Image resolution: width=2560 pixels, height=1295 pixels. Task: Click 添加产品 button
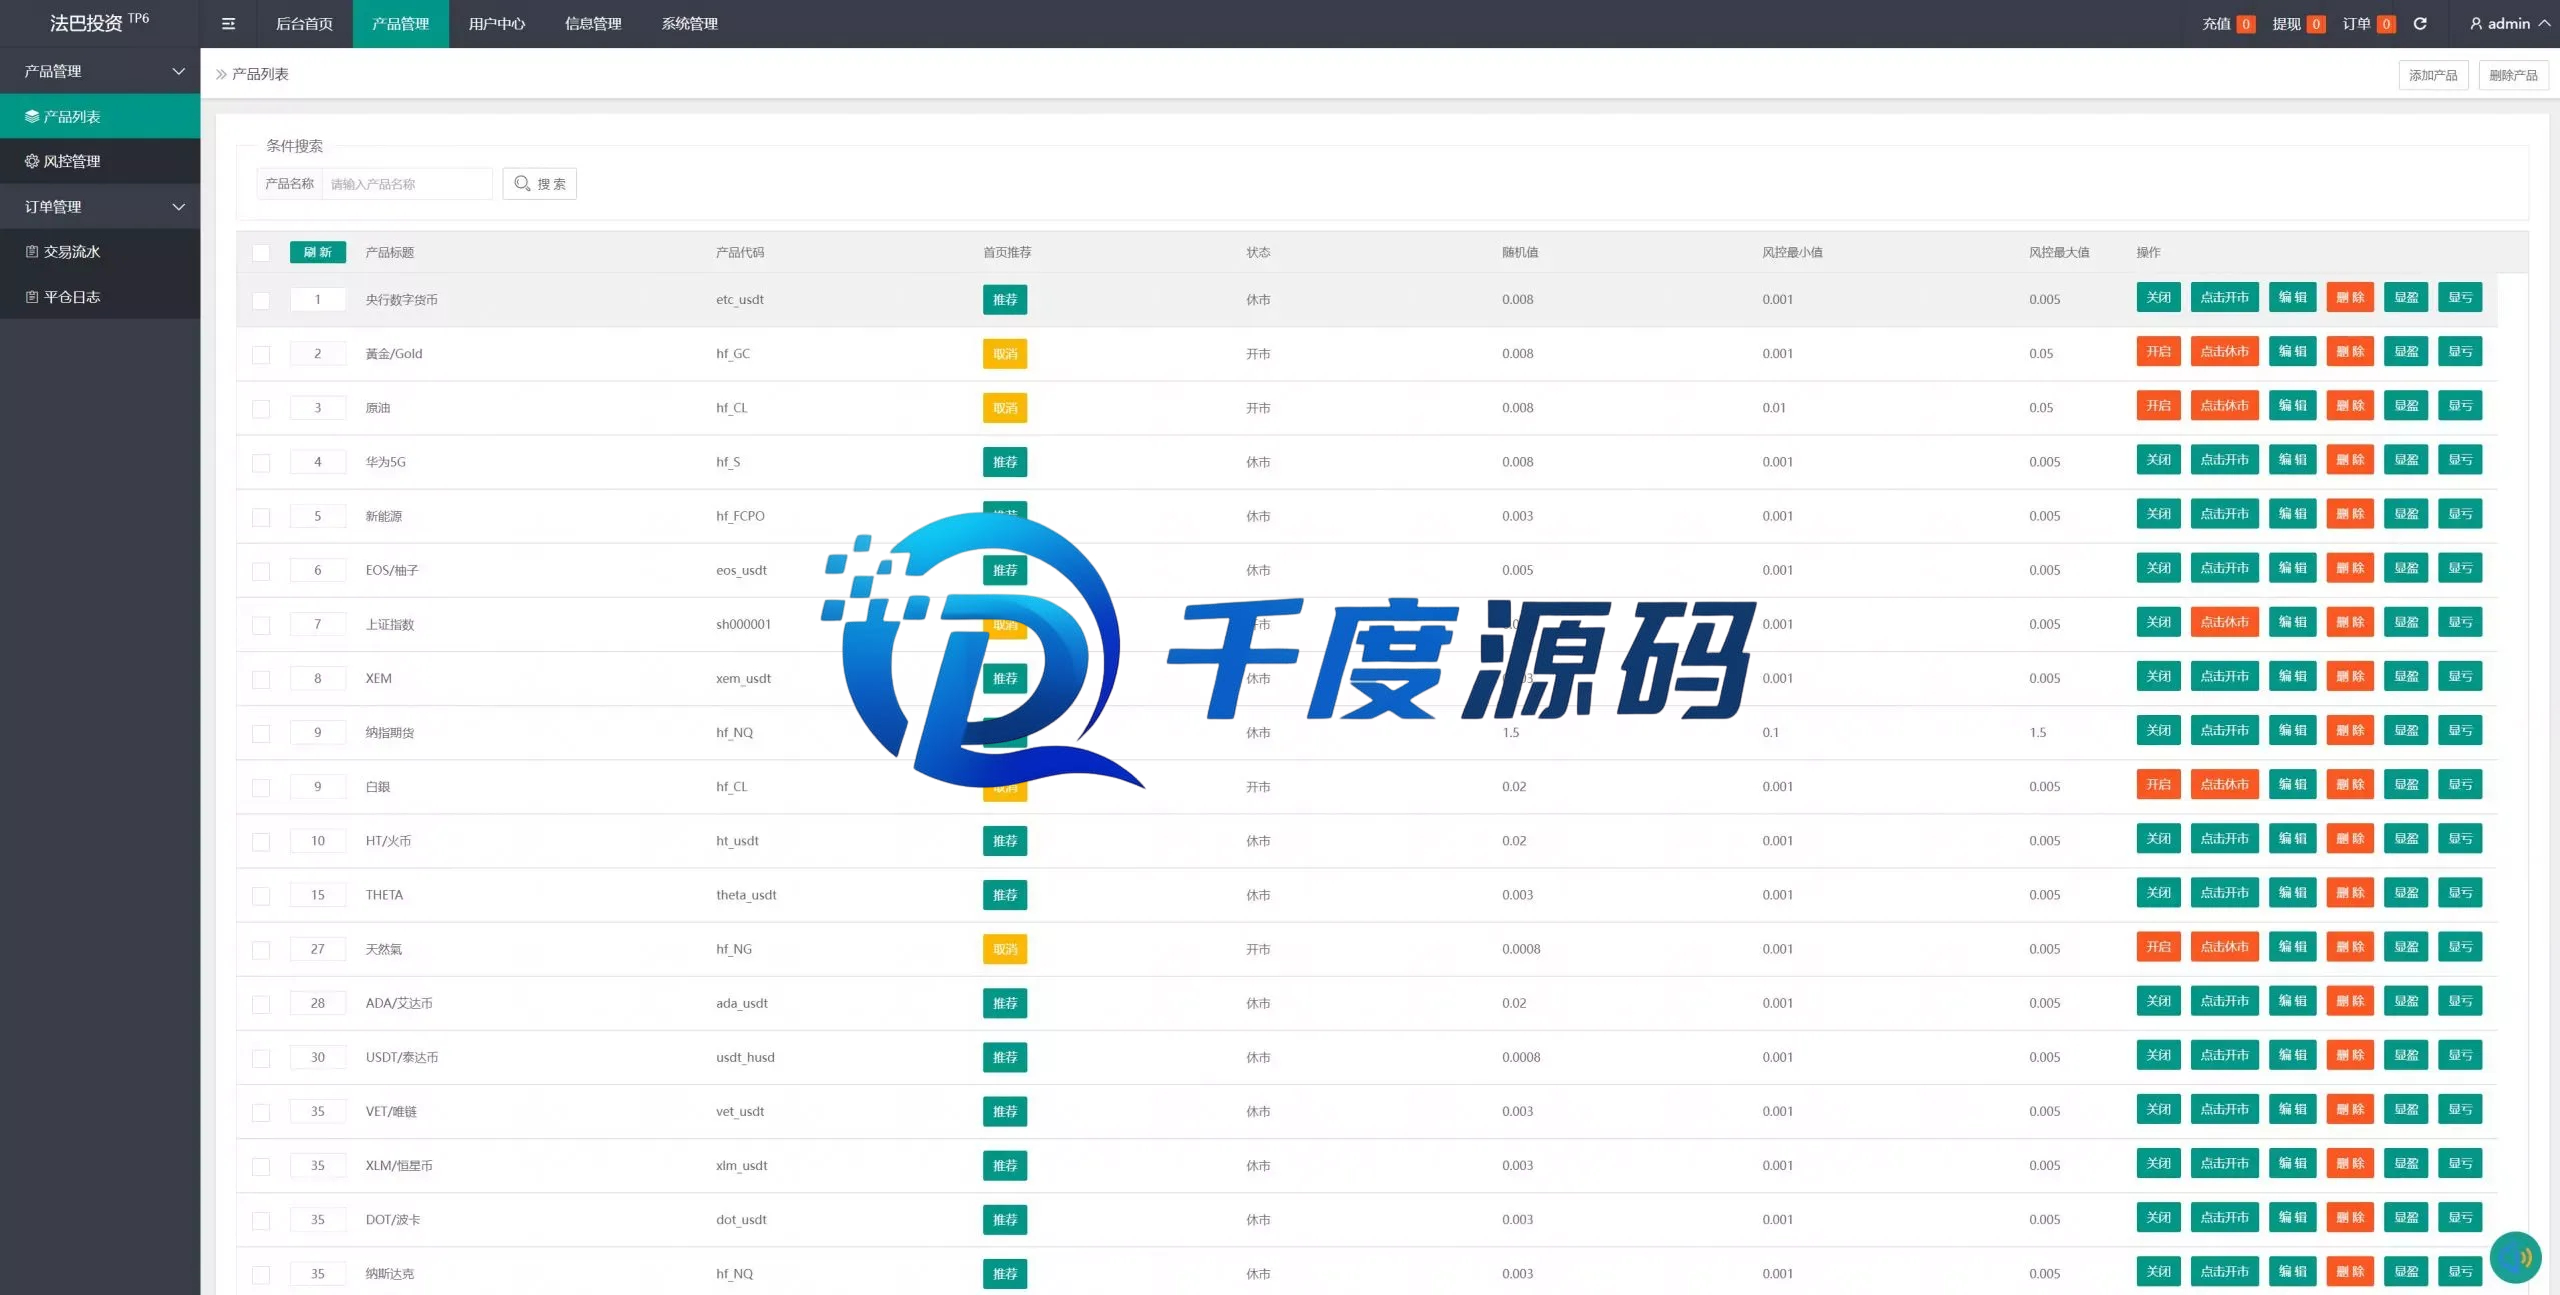[2433, 75]
